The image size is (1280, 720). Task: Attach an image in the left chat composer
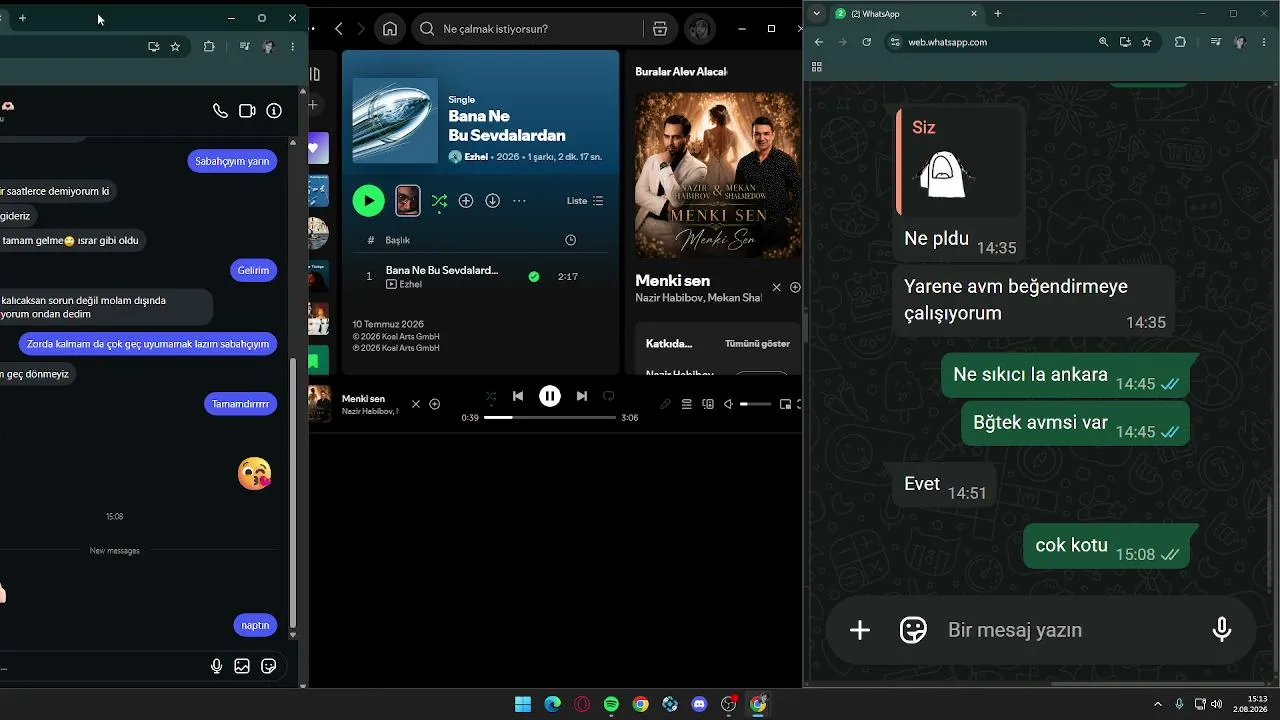point(242,666)
